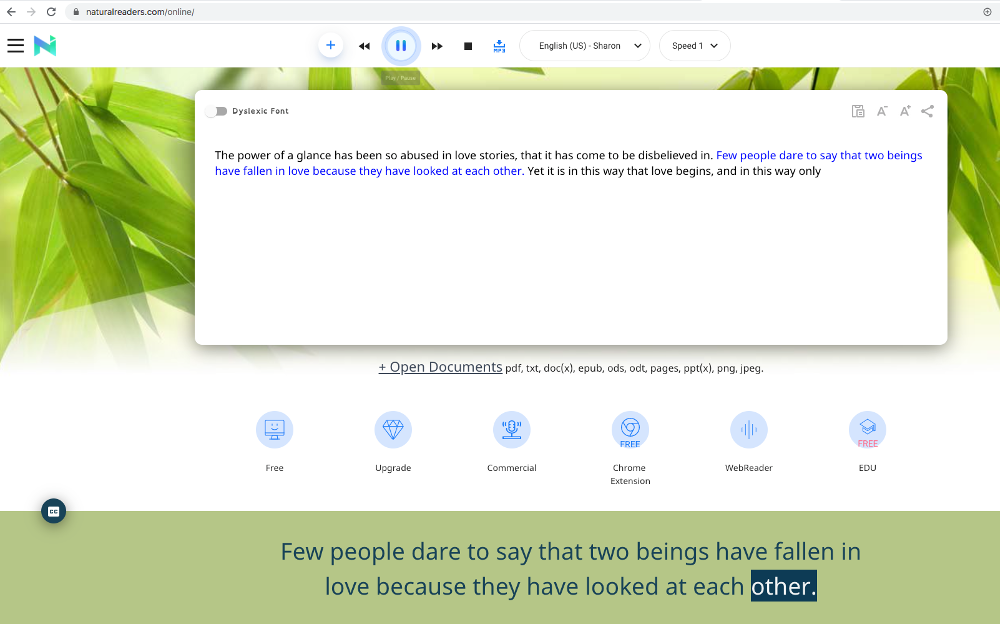Click the Upgrade diamond option
The height and width of the screenshot is (624, 1000).
(393, 429)
